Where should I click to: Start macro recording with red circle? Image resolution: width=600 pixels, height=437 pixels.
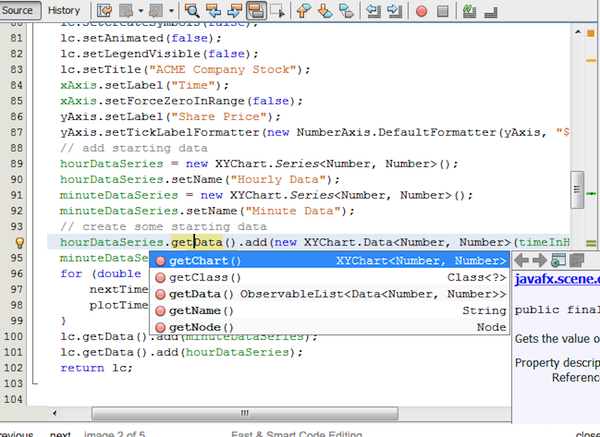click(423, 11)
